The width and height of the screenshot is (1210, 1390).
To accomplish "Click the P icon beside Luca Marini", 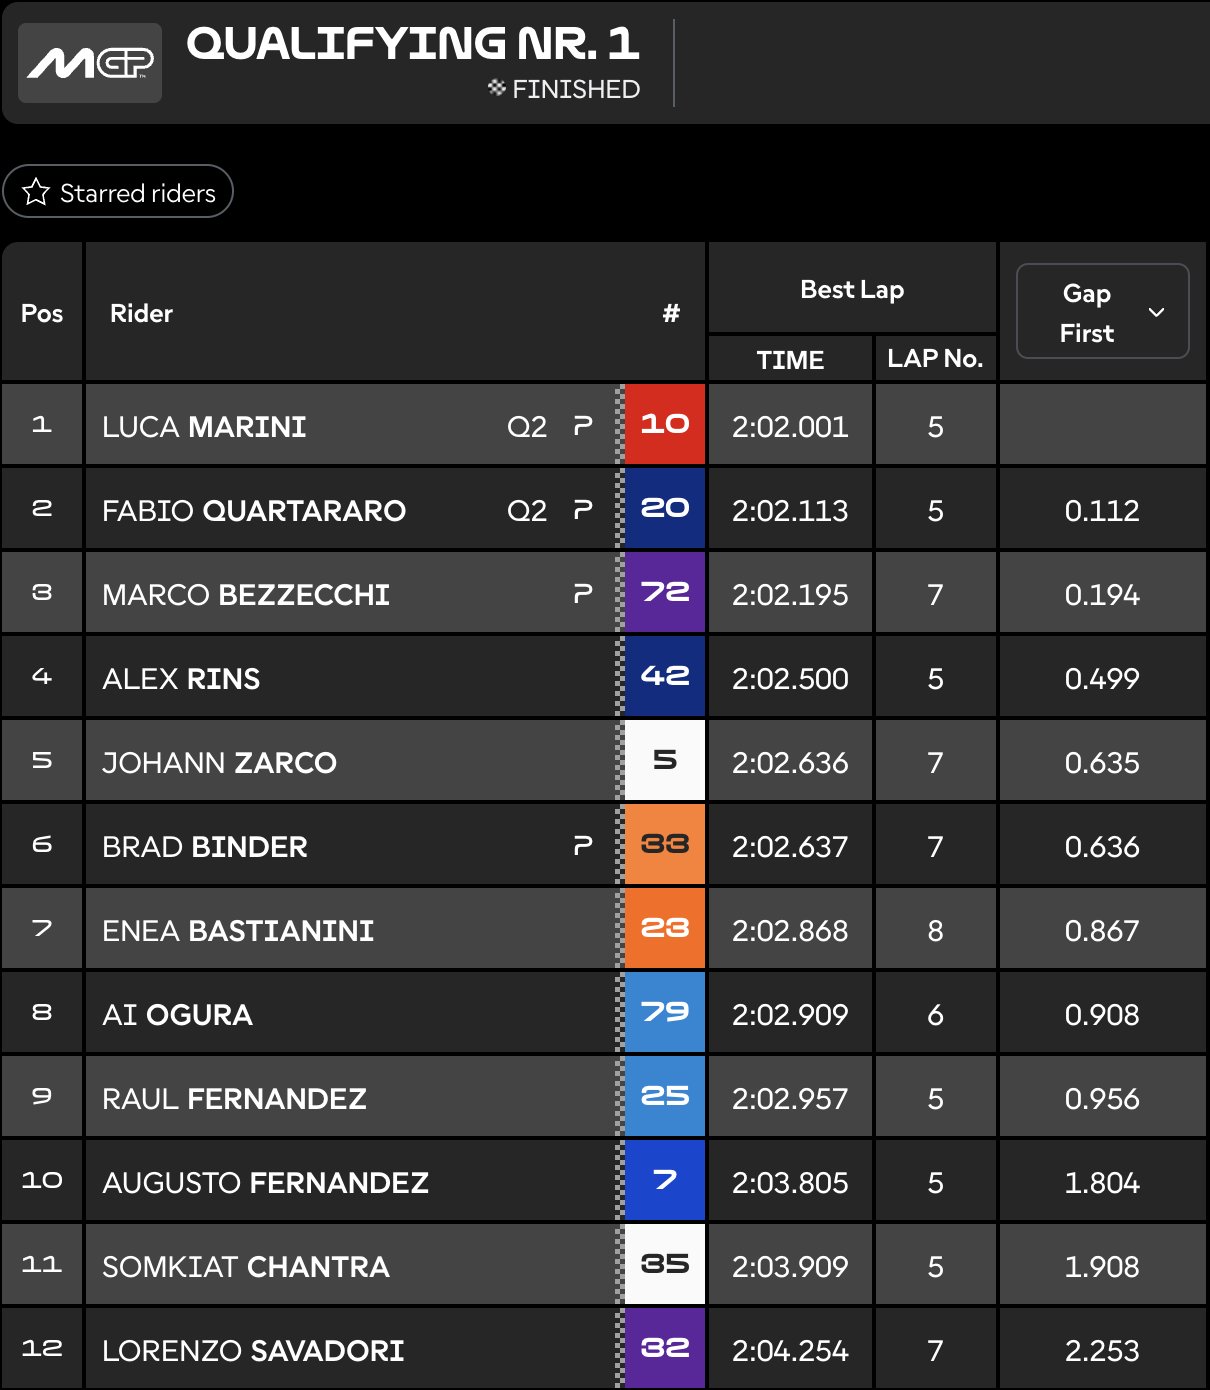I will tap(583, 426).
